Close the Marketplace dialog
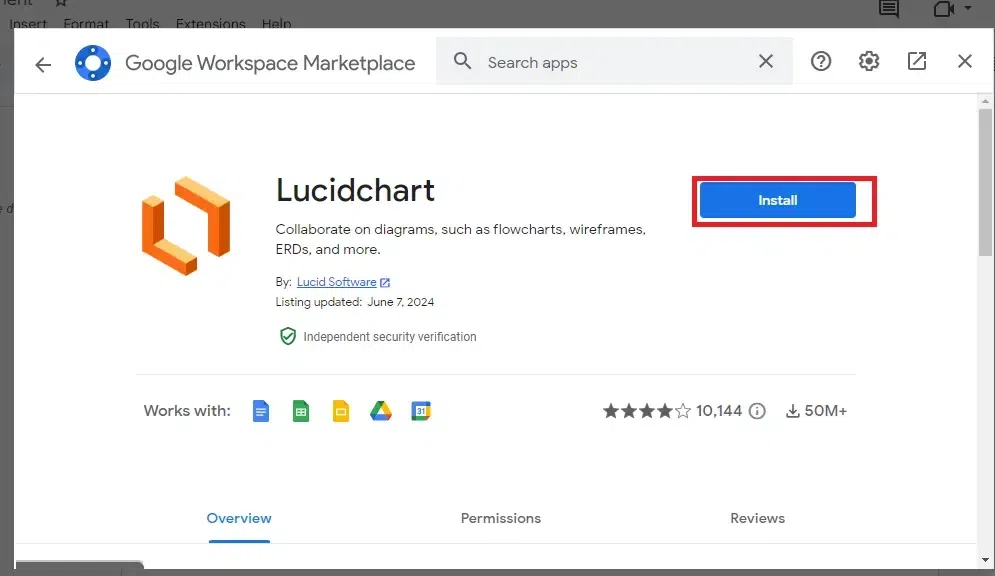This screenshot has height=576, width=995. [x=965, y=61]
